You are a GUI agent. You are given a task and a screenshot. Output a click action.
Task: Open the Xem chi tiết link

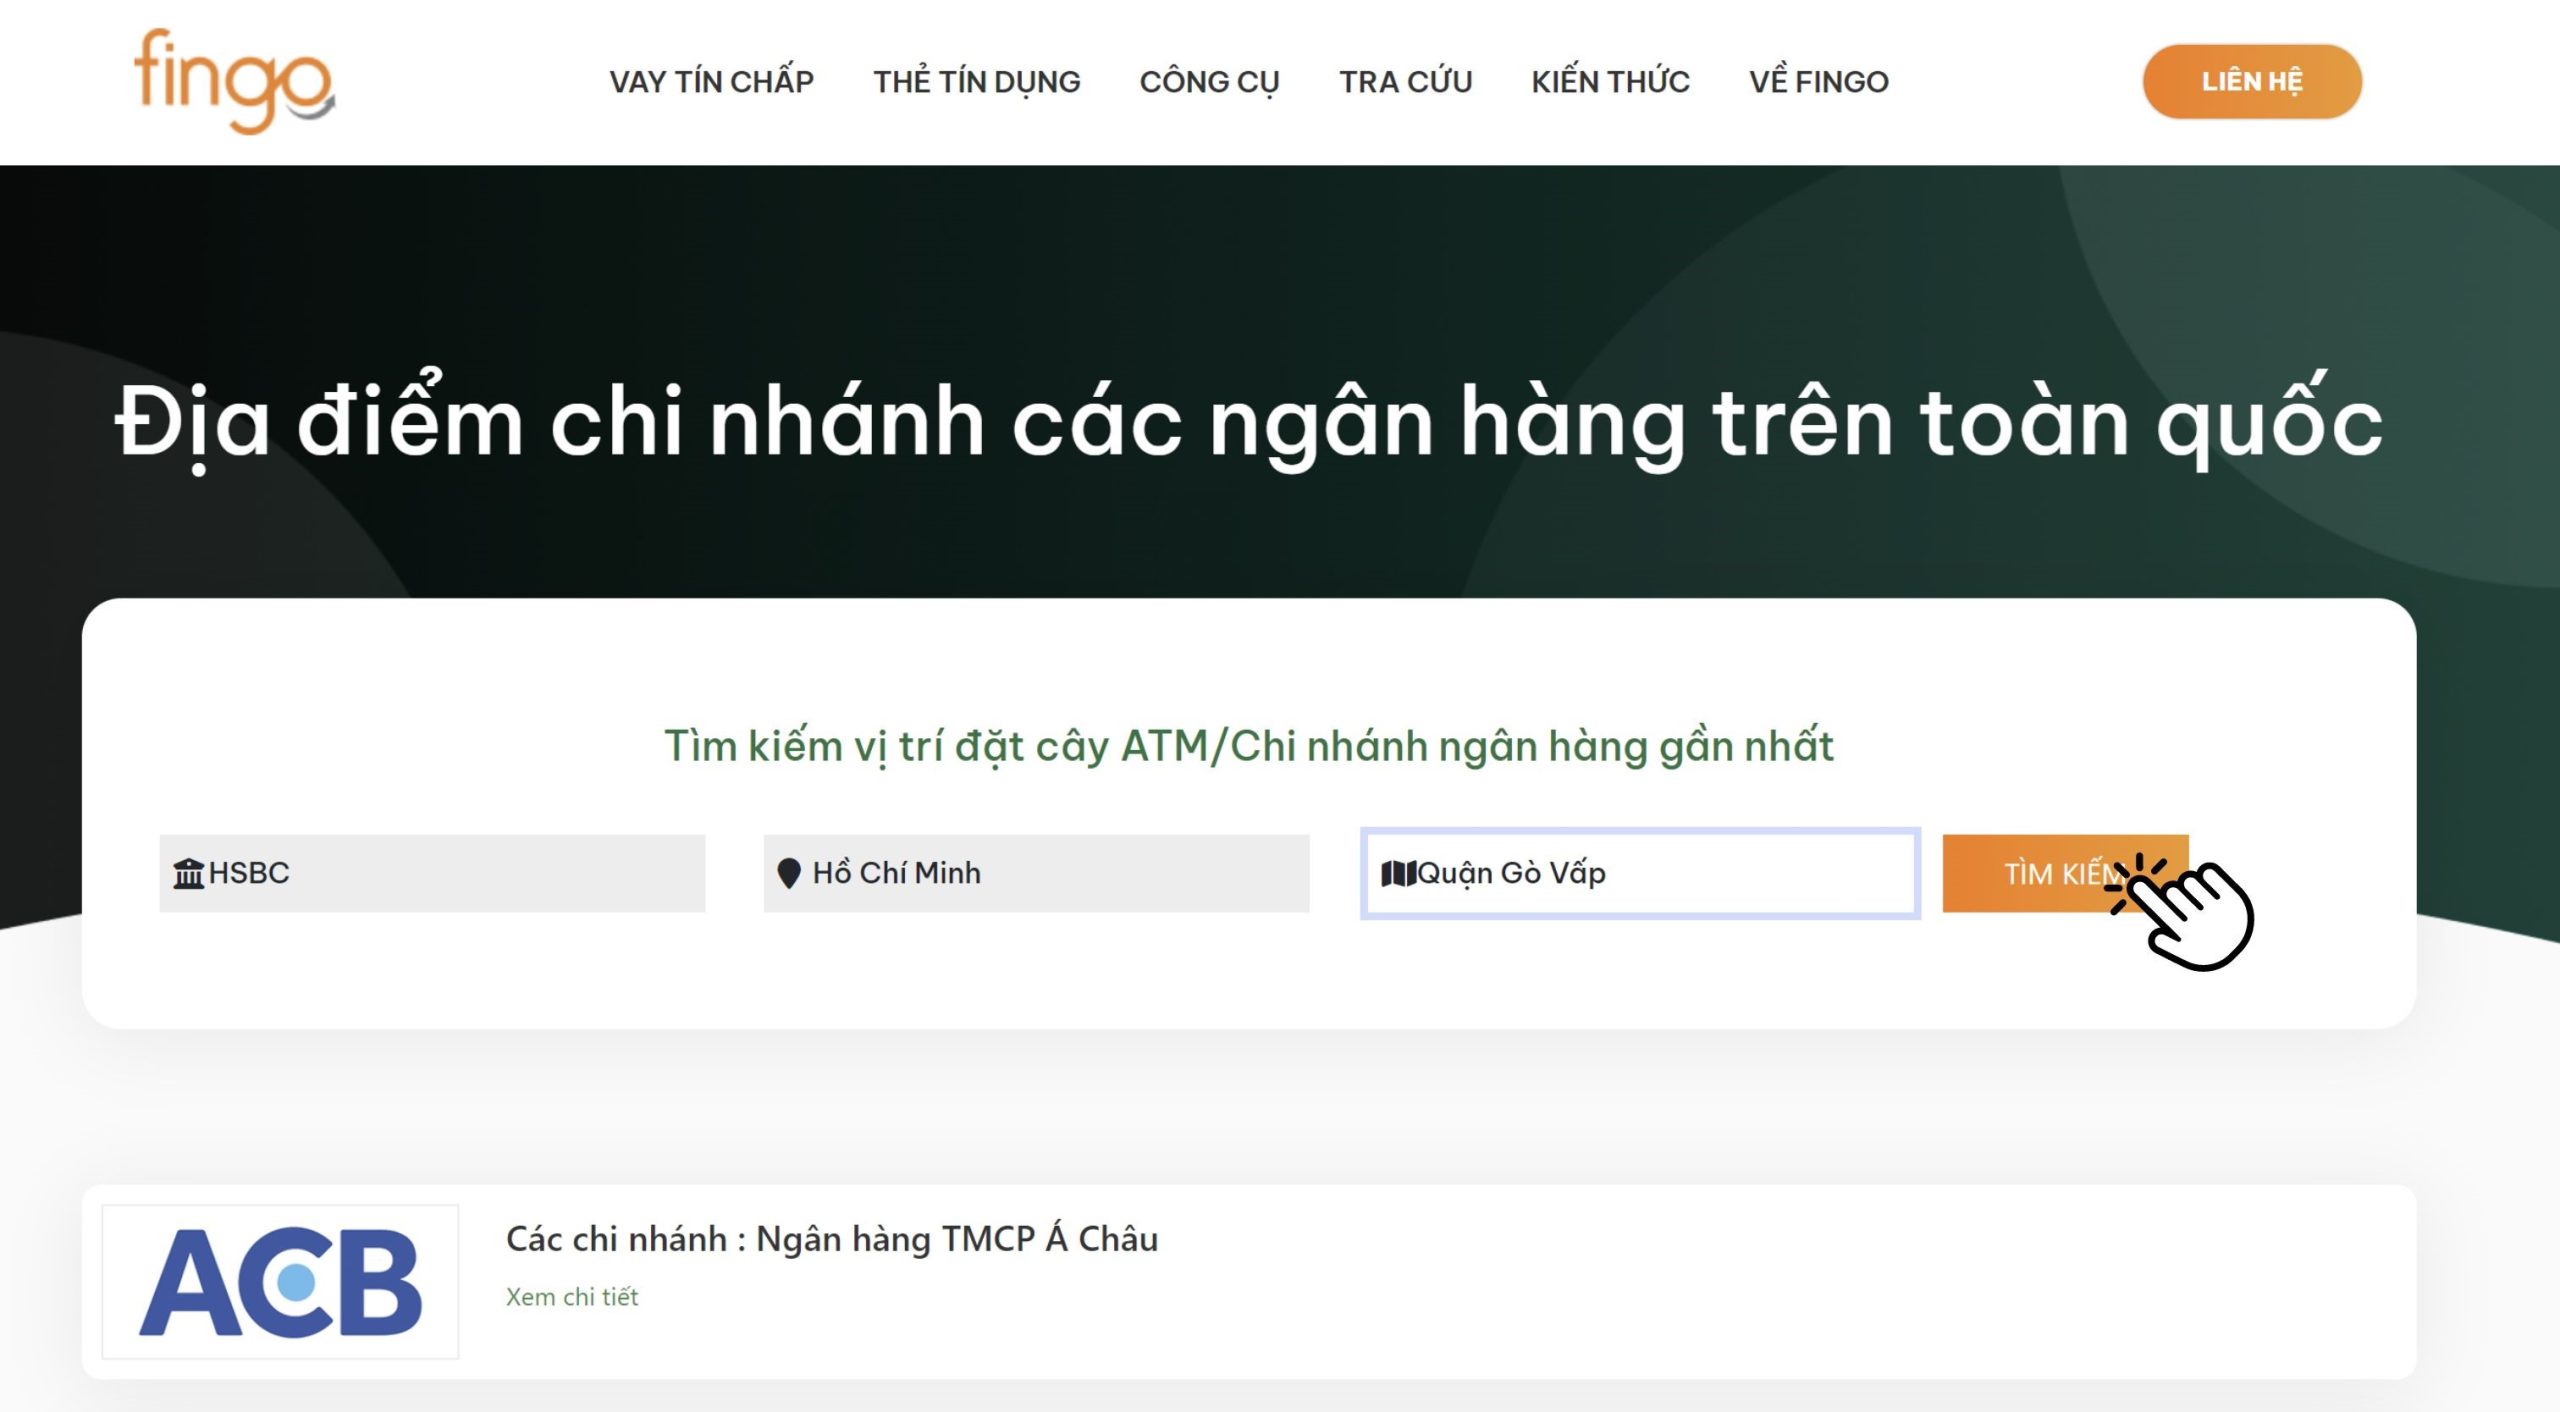[x=572, y=1297]
